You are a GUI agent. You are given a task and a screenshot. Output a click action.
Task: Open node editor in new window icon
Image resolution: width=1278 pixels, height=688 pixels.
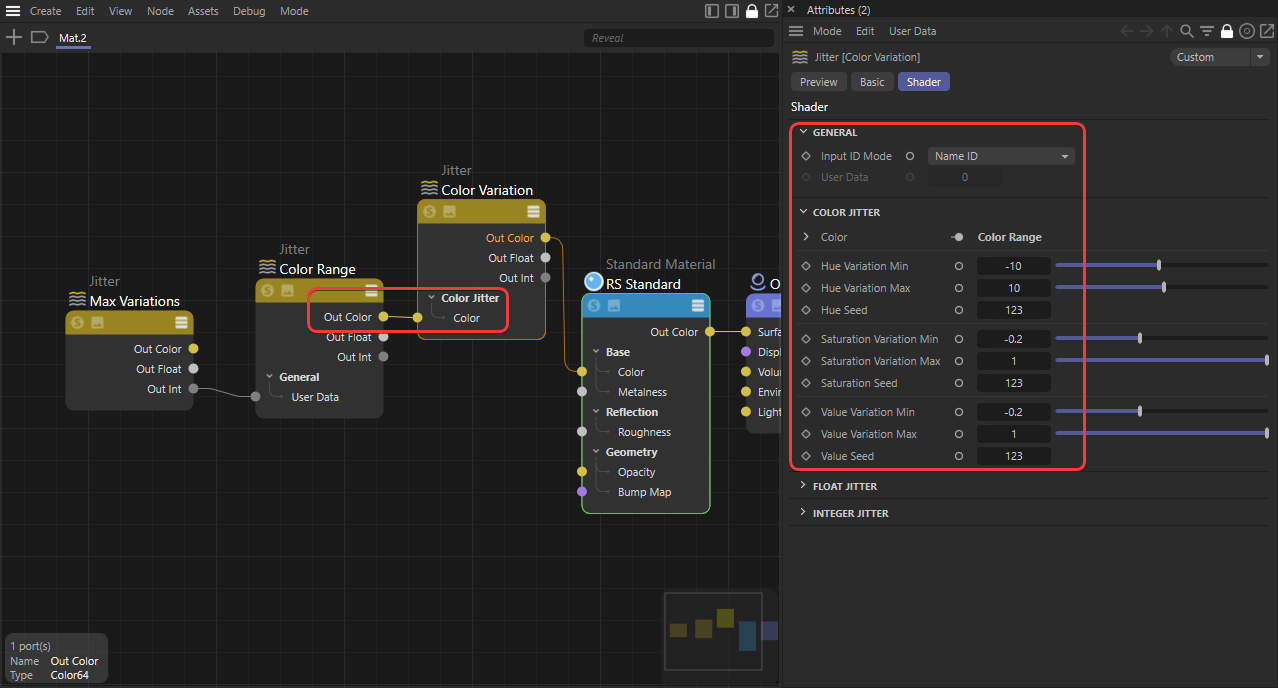pos(771,11)
